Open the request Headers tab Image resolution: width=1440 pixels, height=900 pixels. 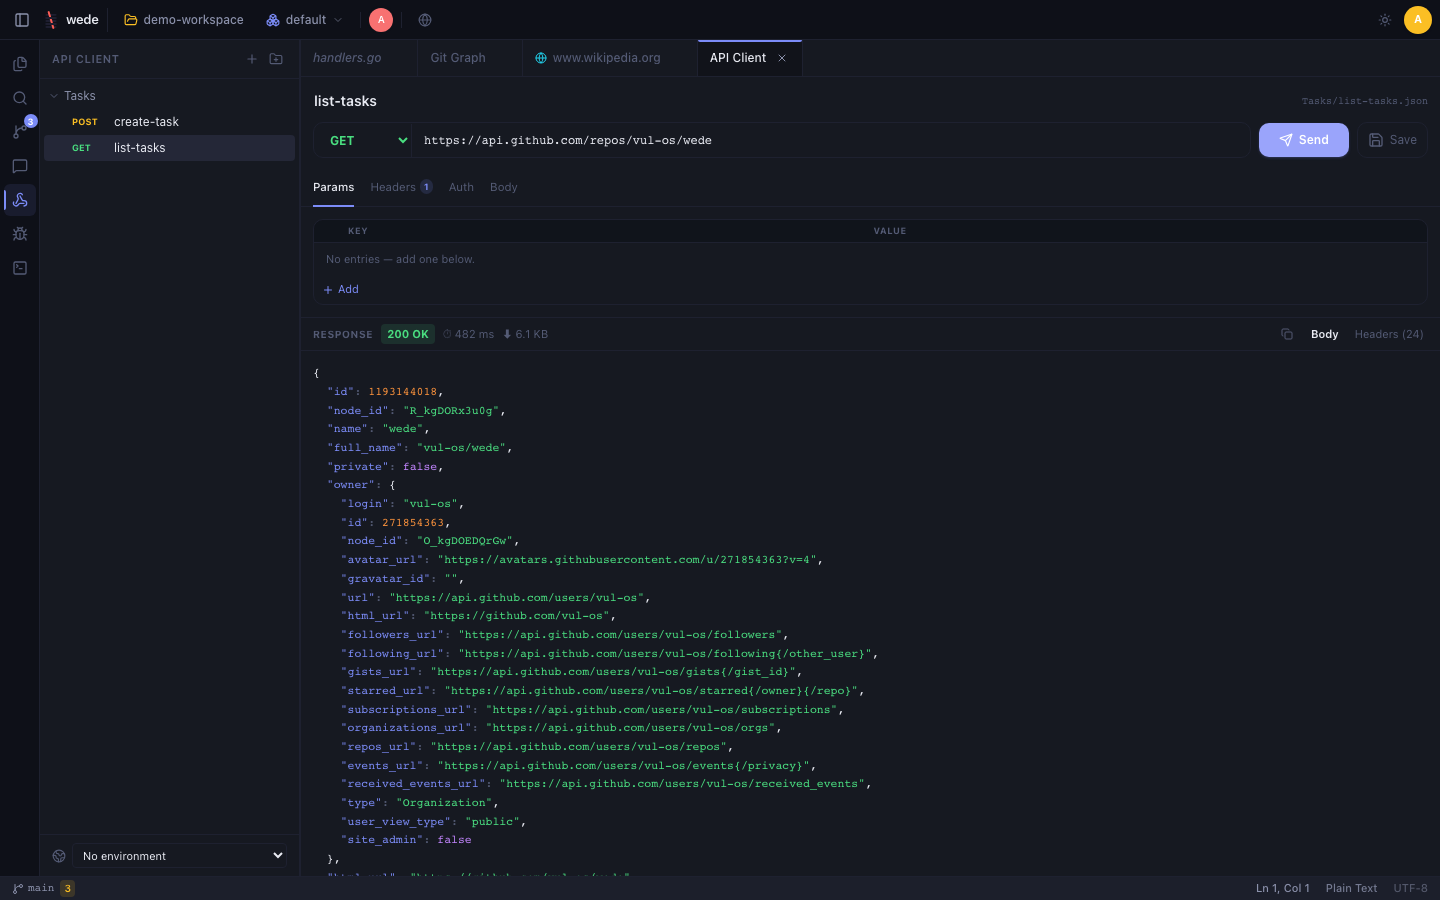coord(400,187)
